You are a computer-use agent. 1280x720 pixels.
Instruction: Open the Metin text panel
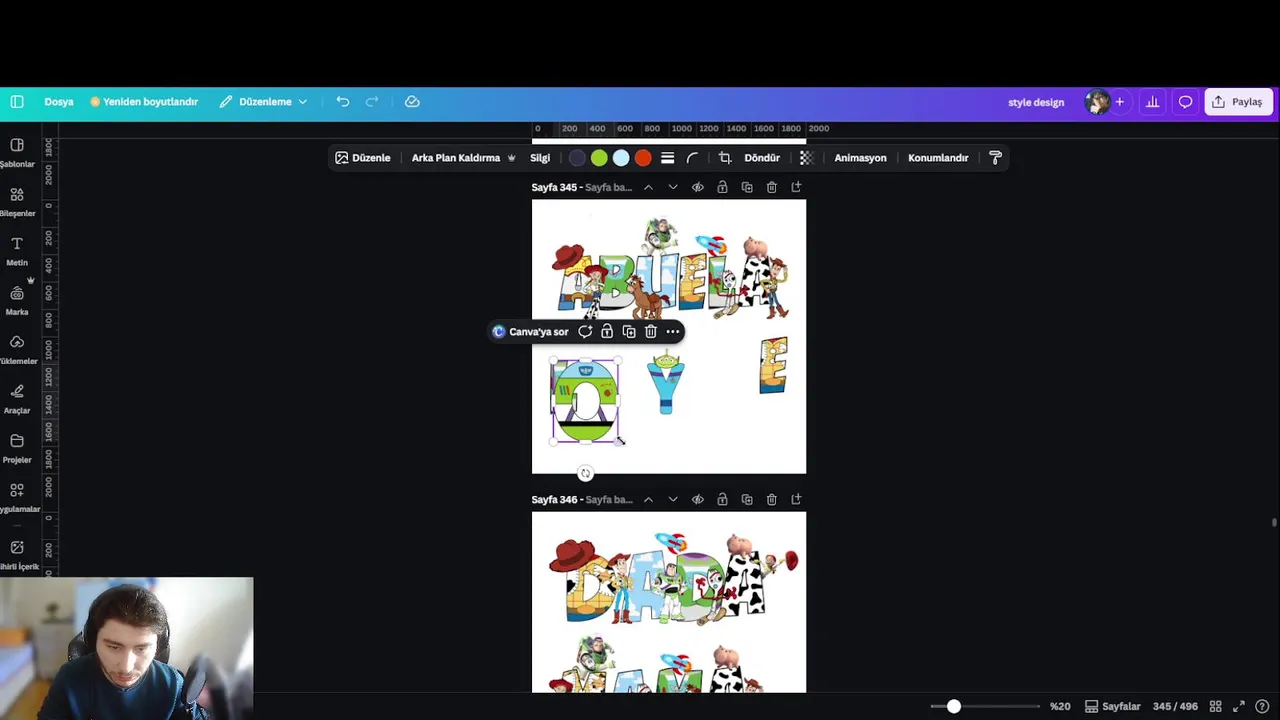click(17, 250)
